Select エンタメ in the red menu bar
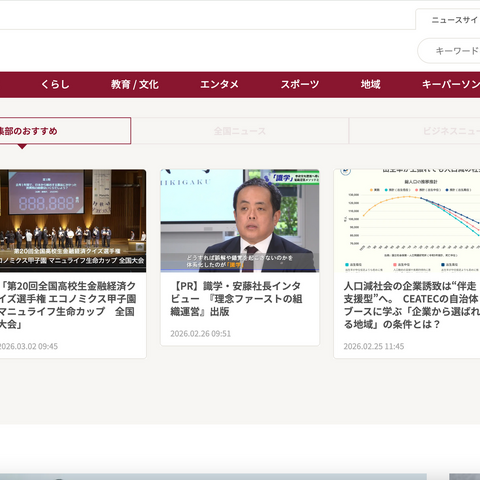 point(219,84)
